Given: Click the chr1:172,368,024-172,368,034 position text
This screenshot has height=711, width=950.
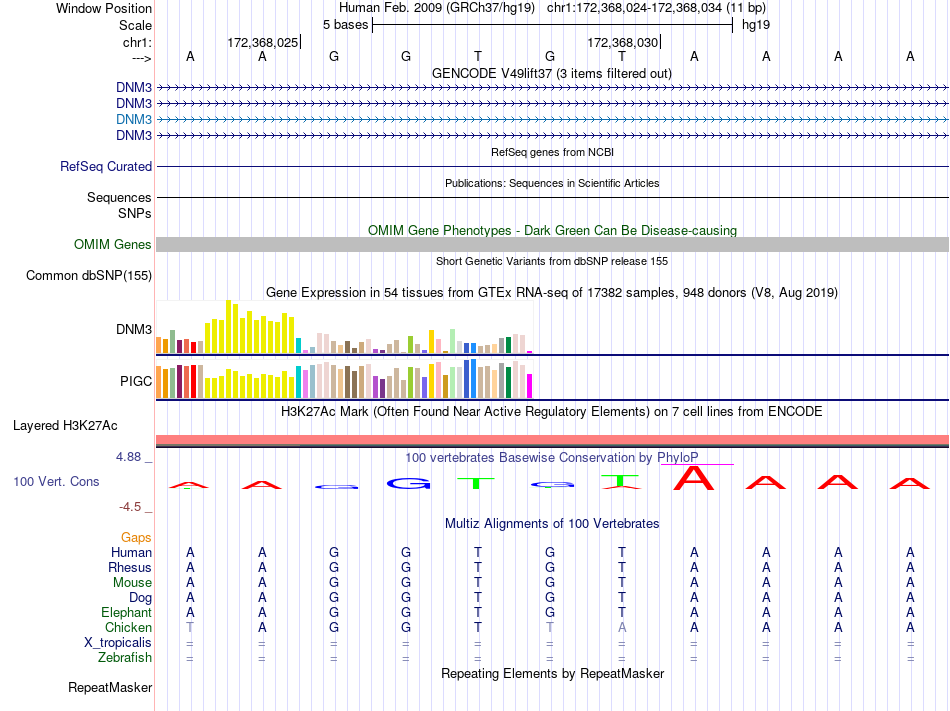Looking at the screenshot, I should click(634, 8).
